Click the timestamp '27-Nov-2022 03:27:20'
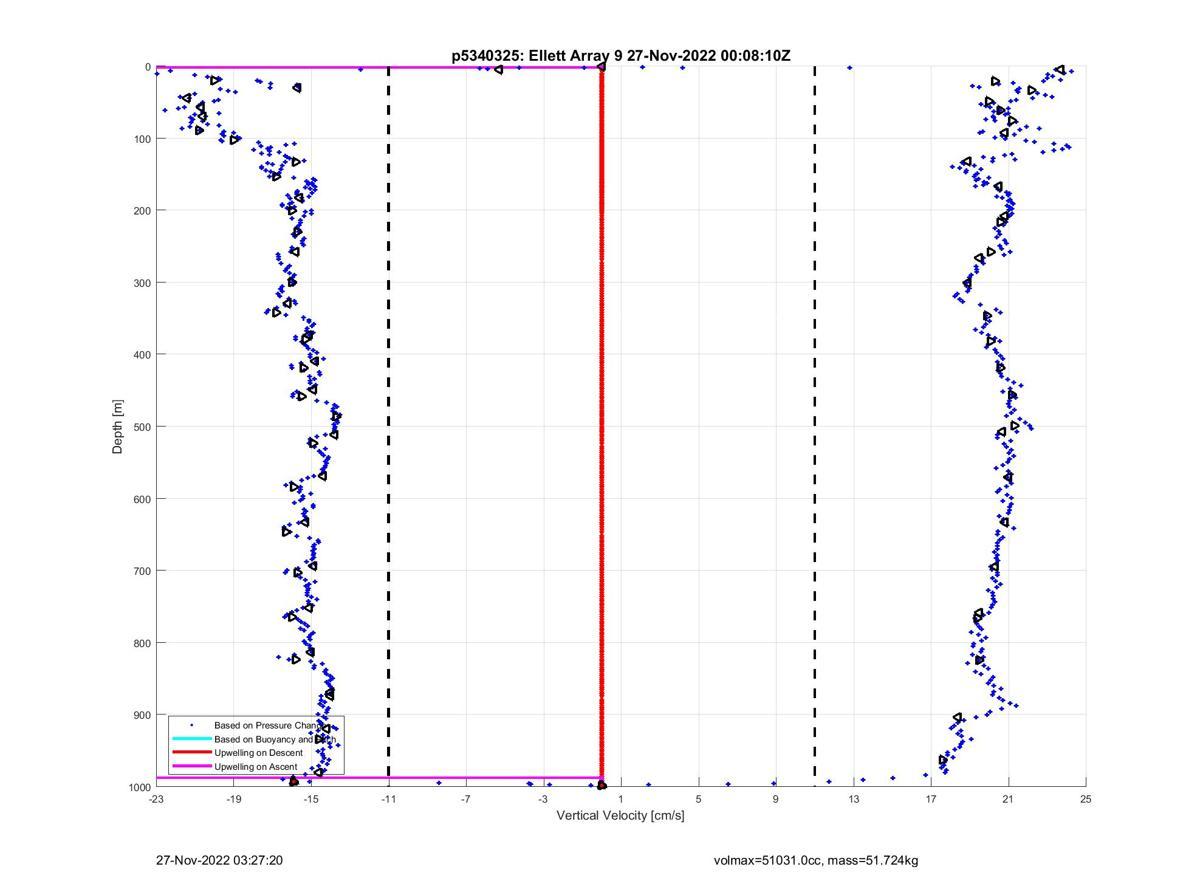 pyautogui.click(x=220, y=860)
